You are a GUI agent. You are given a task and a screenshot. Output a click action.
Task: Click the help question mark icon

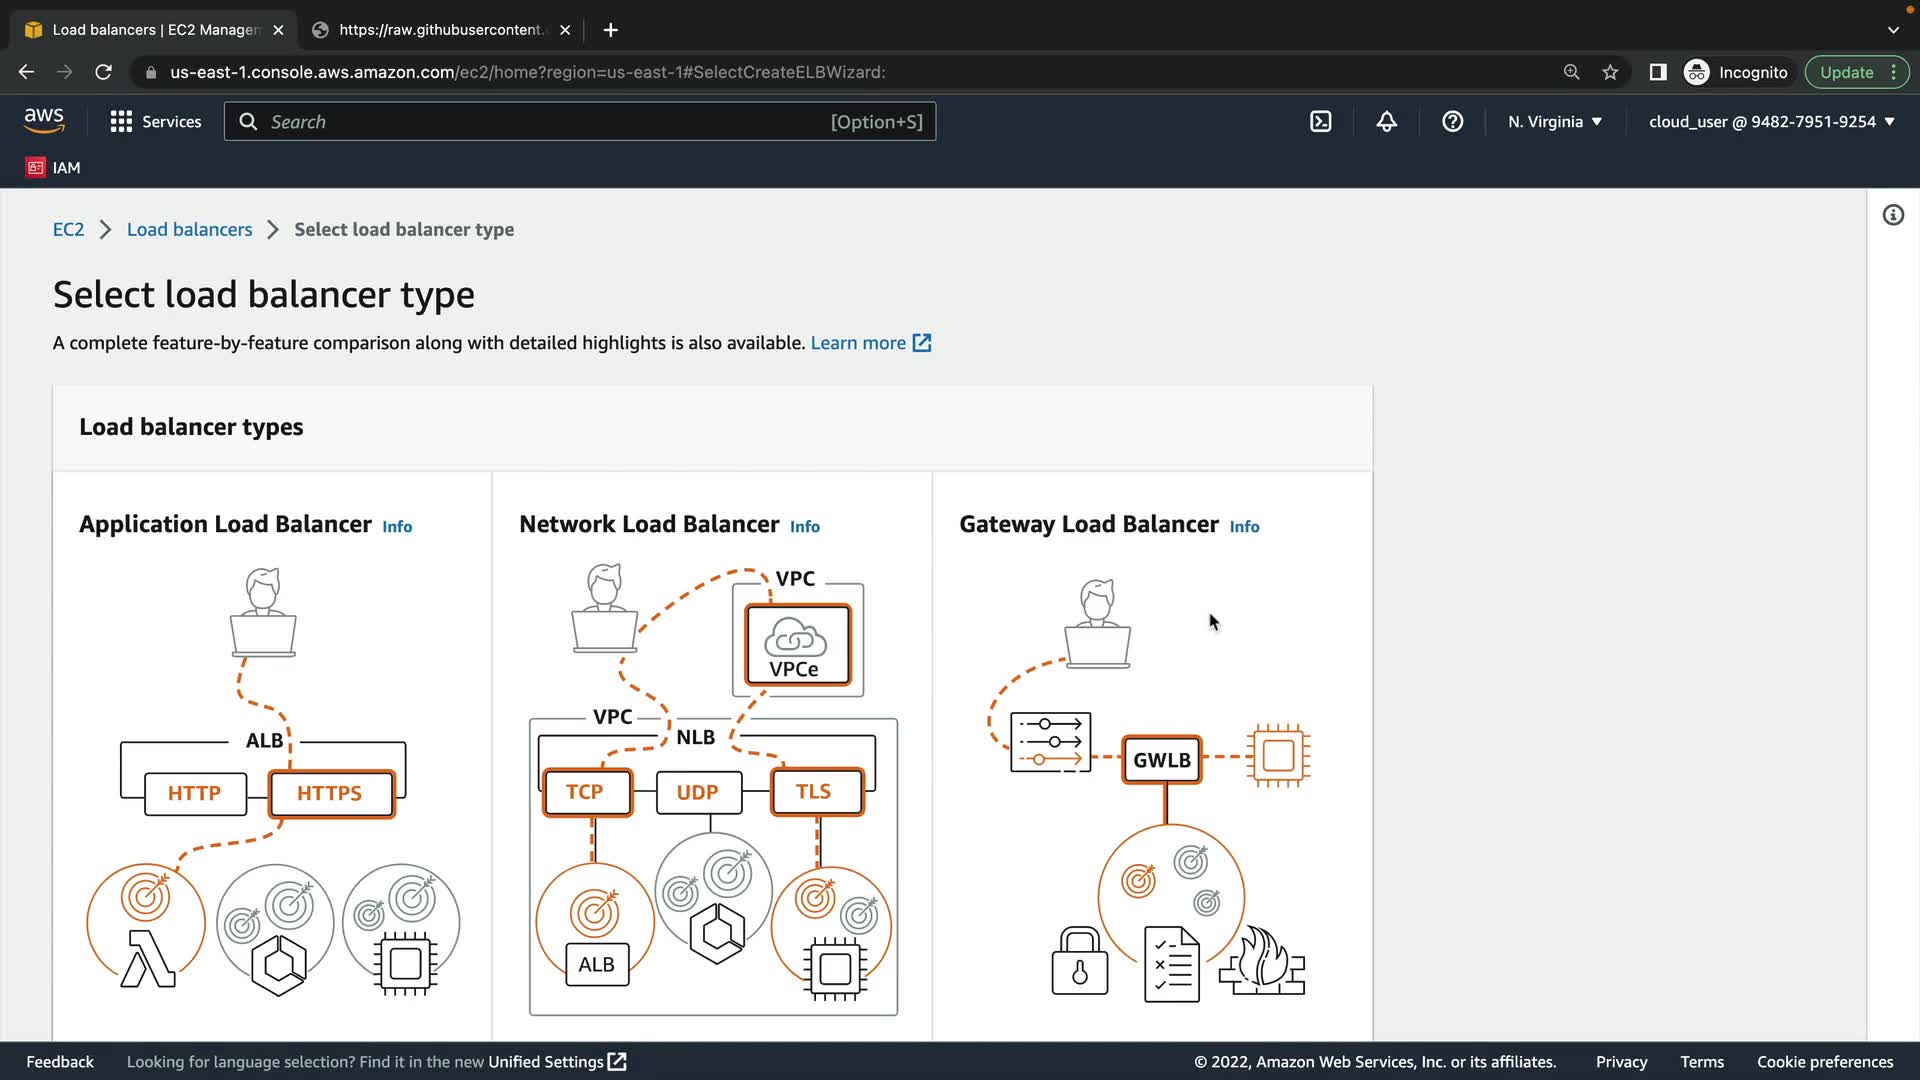tap(1452, 122)
